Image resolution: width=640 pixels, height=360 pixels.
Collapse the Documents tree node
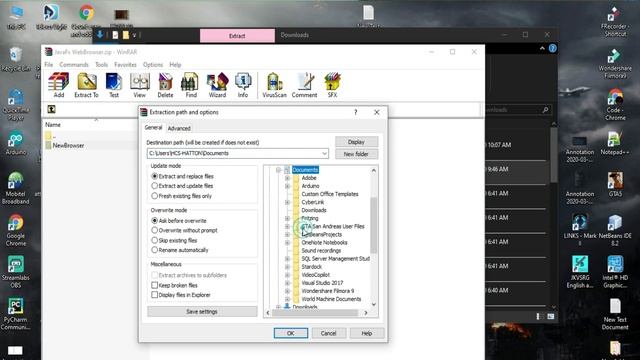(278, 170)
